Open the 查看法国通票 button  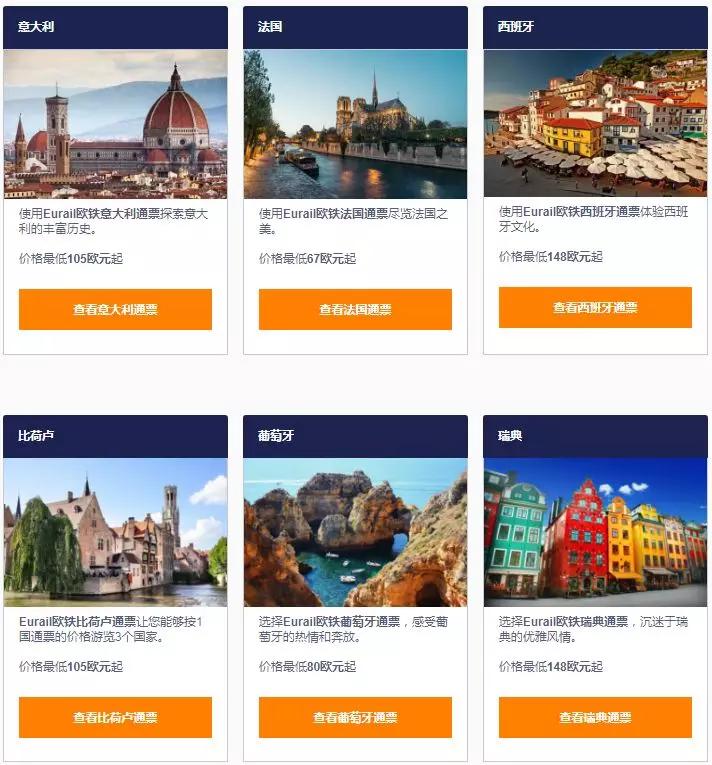[x=355, y=309]
